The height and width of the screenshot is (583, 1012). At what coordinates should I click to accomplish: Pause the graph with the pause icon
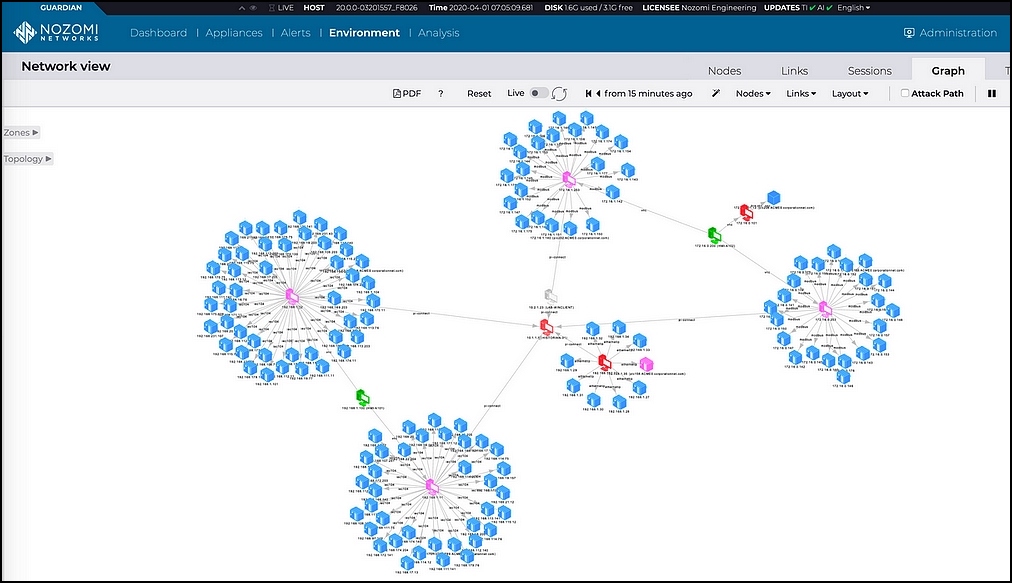click(992, 94)
